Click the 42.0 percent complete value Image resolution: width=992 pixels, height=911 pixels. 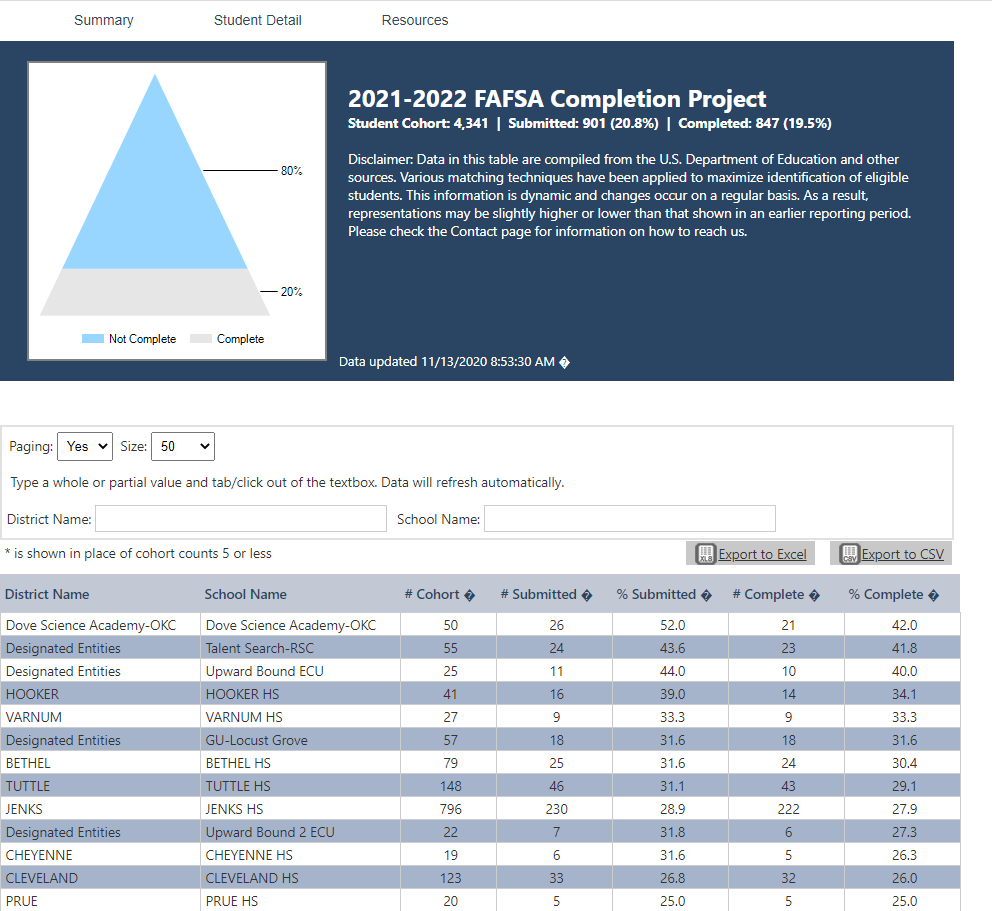(x=904, y=625)
